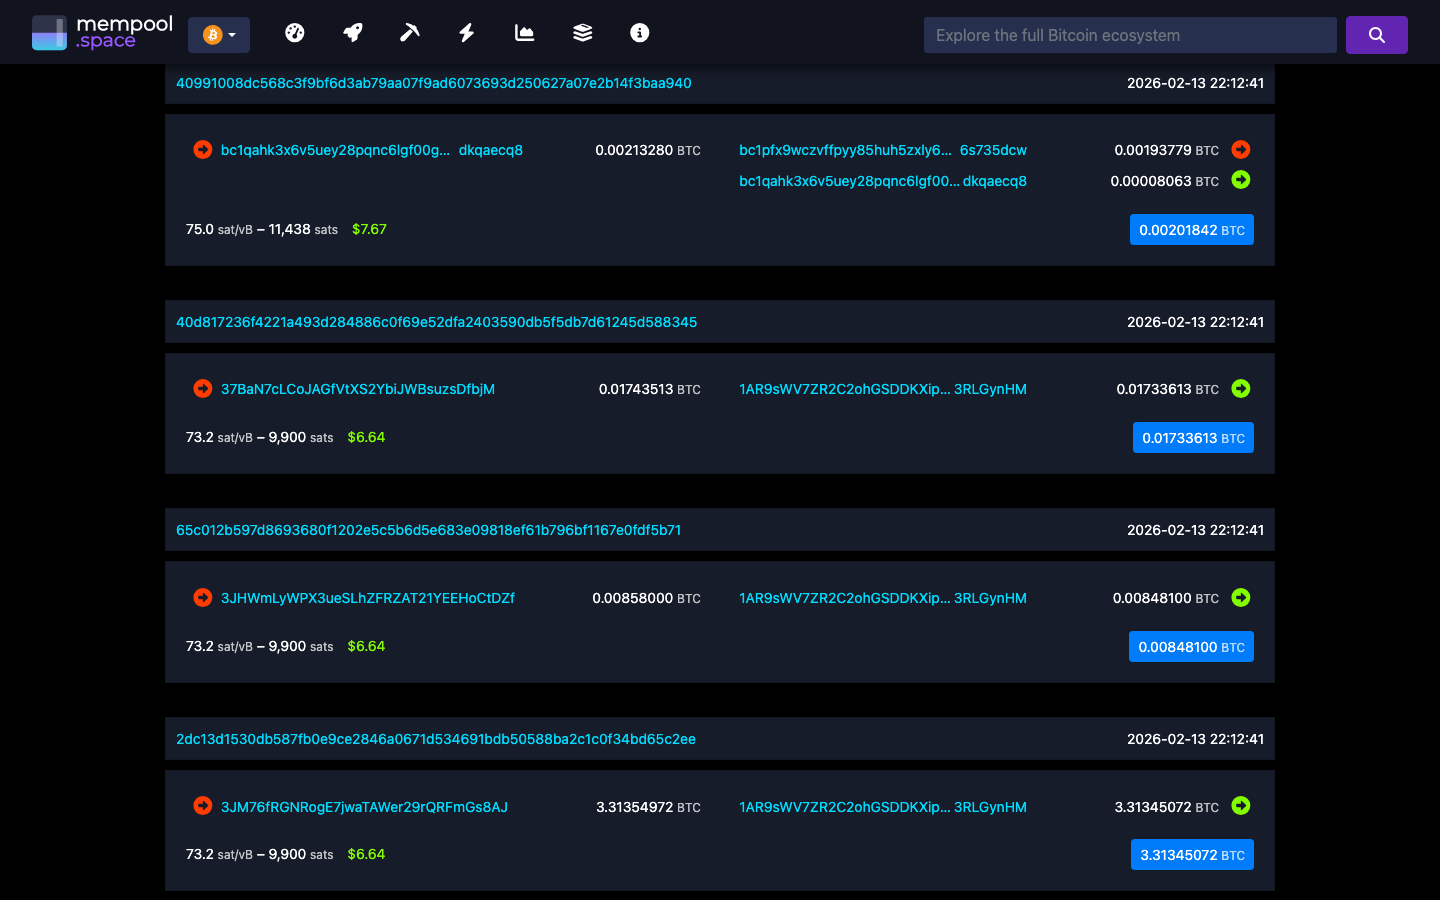Toggle the green arrow beside 0.00008063 BTC
Image resolution: width=1440 pixels, height=900 pixels.
click(x=1241, y=181)
